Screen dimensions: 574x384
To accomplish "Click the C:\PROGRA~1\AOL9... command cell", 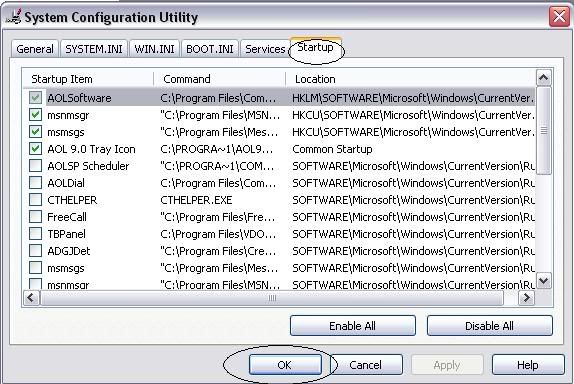I will click(x=216, y=149).
